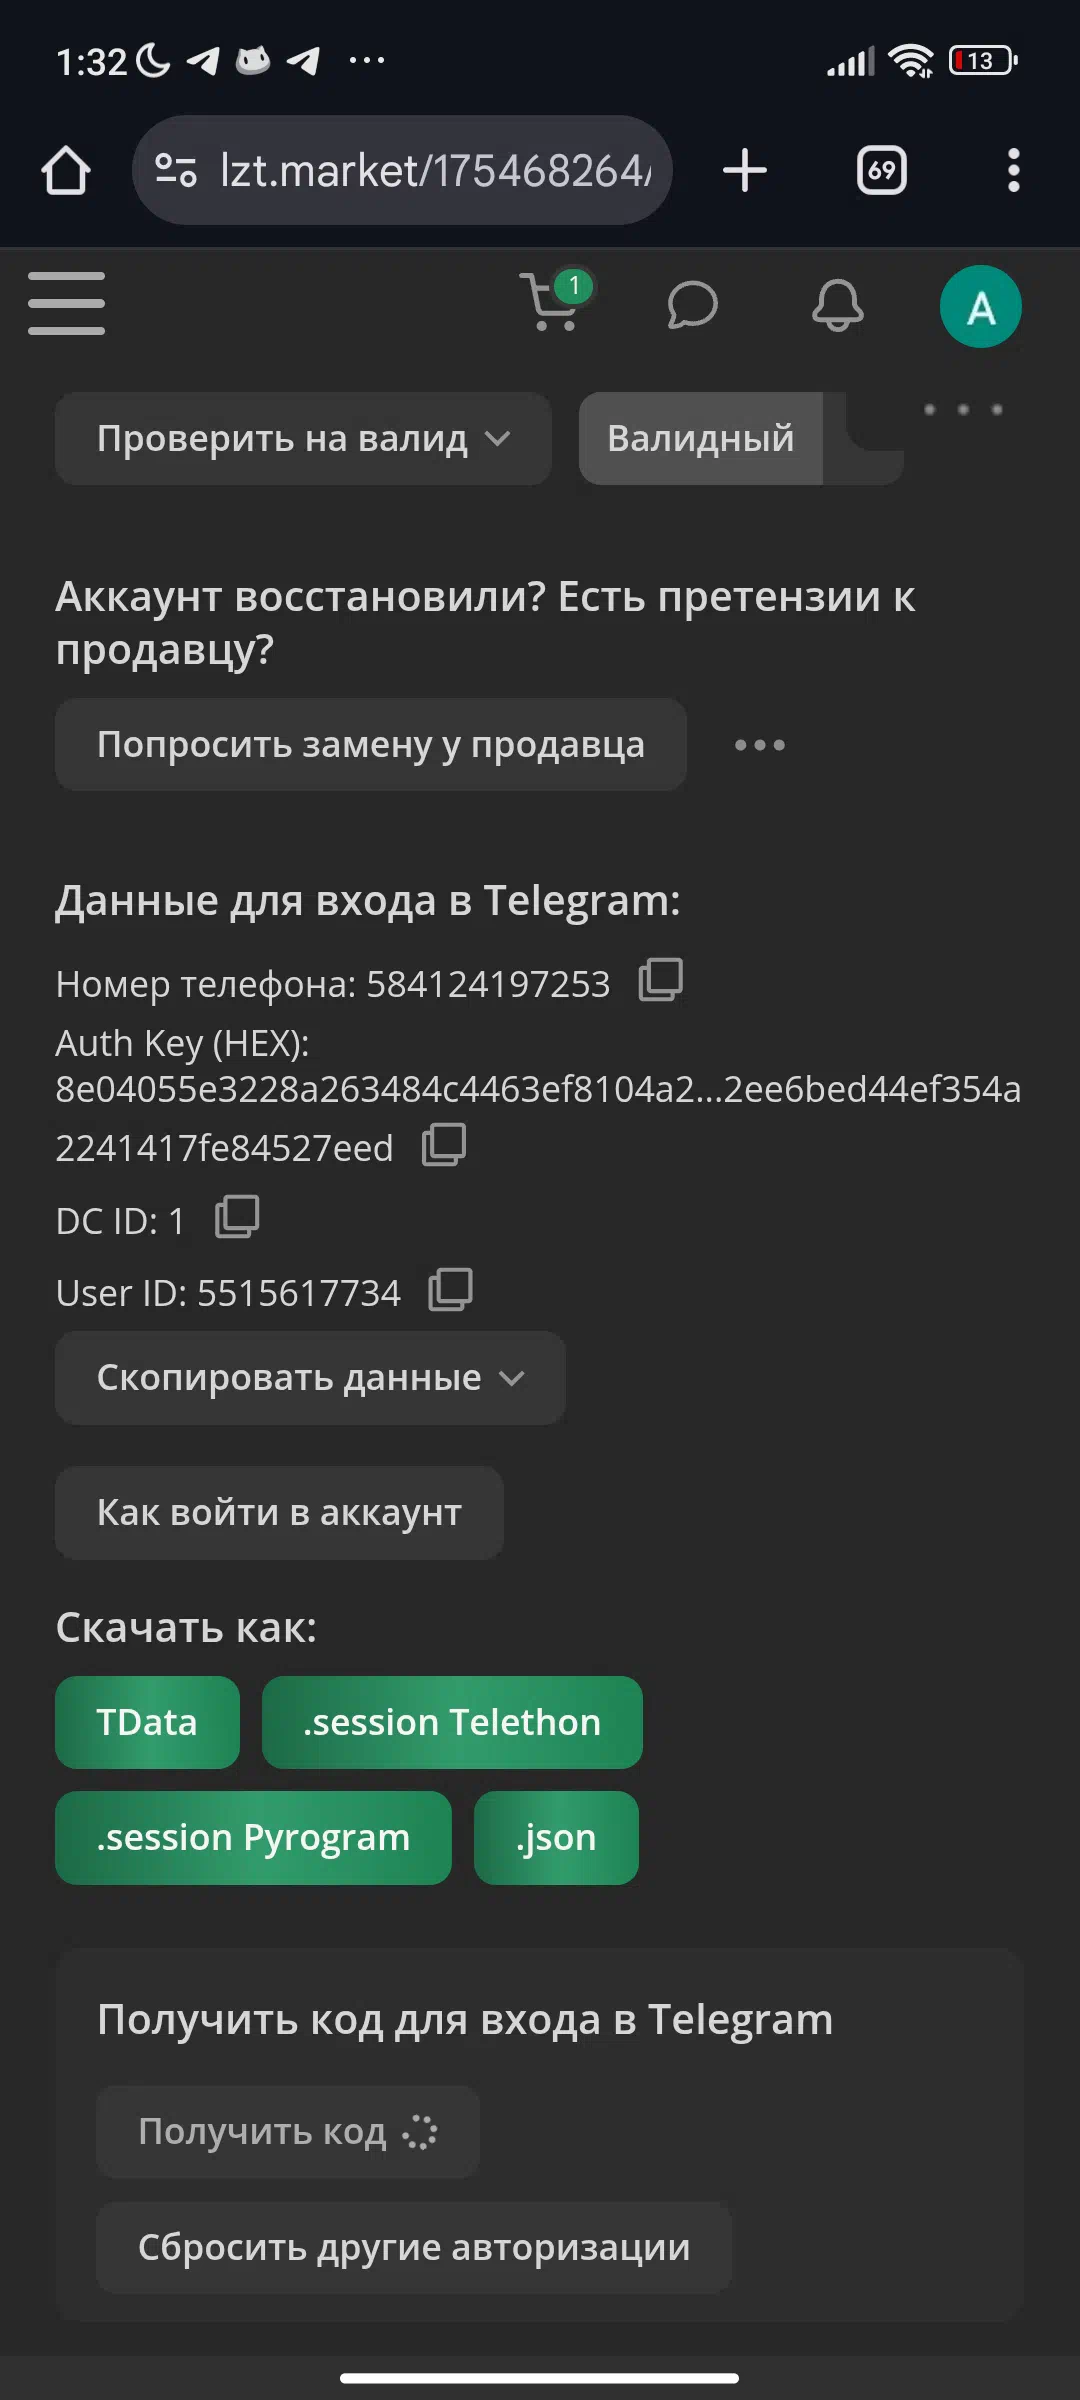The width and height of the screenshot is (1080, 2400).
Task: Open the notifications bell icon
Action: [x=837, y=305]
